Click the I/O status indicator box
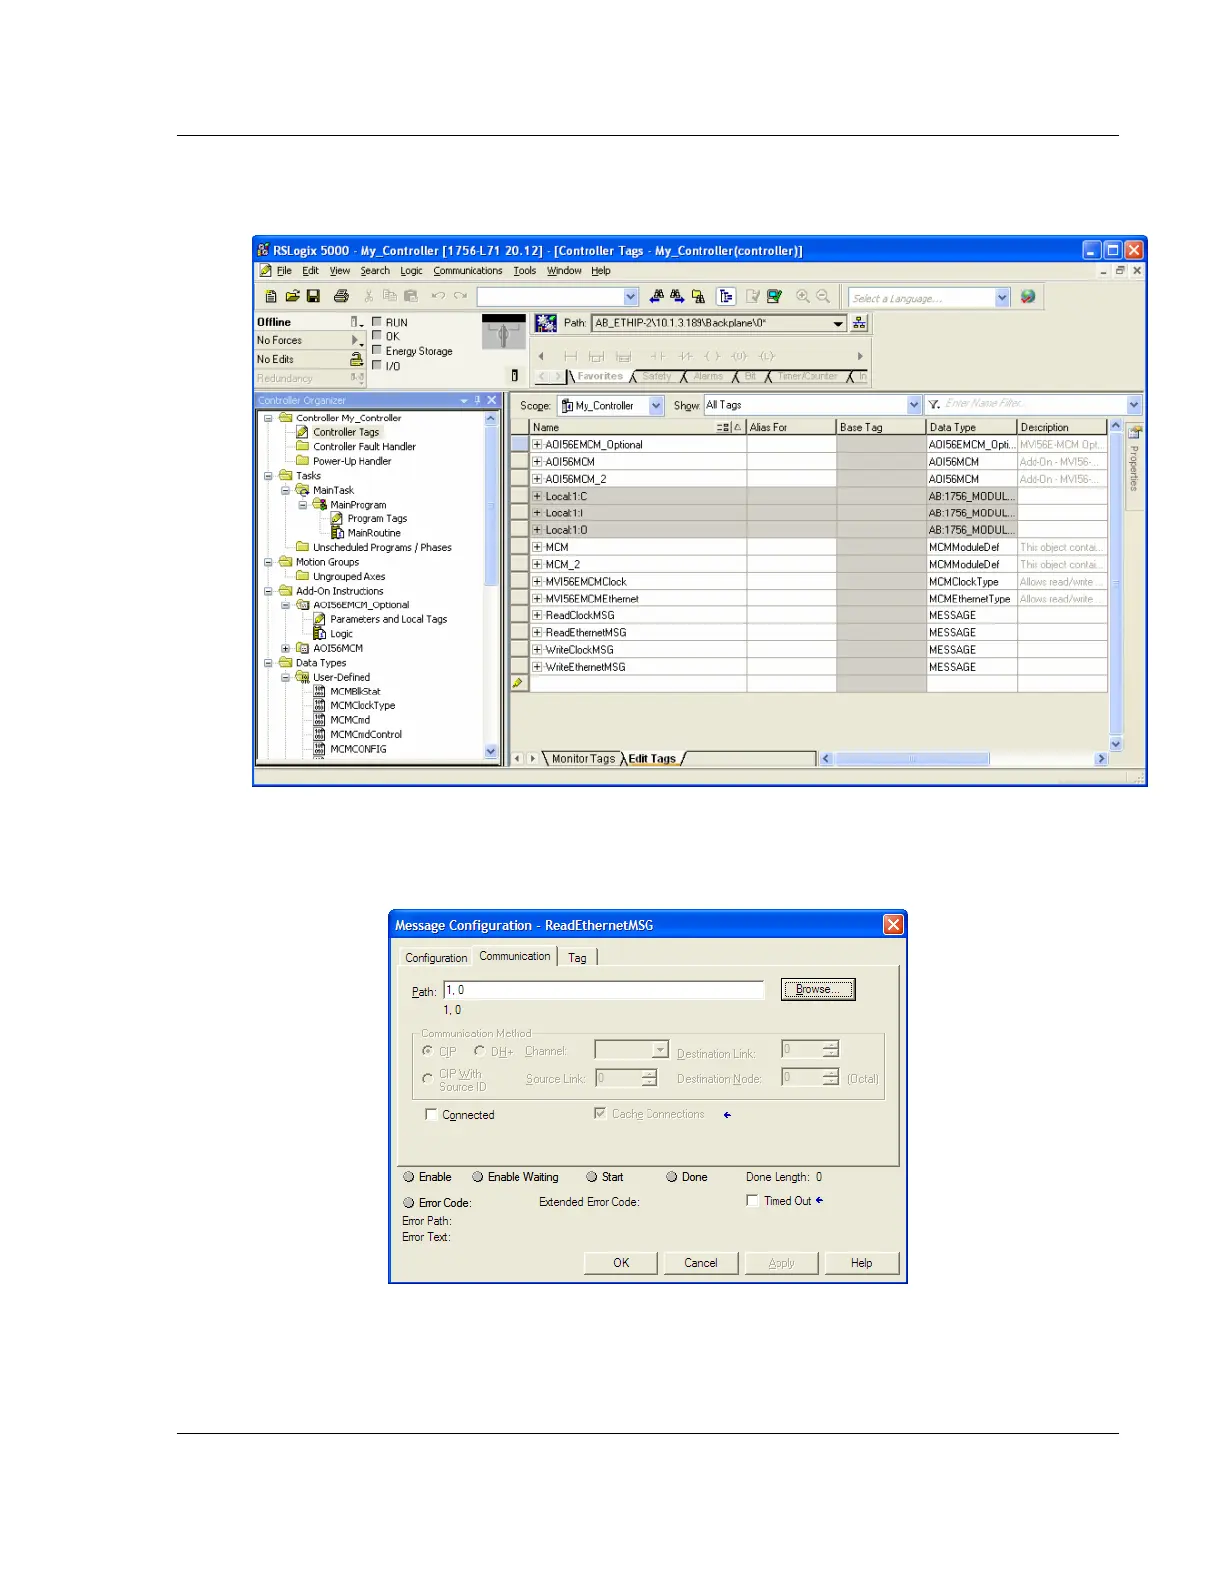 377,365
